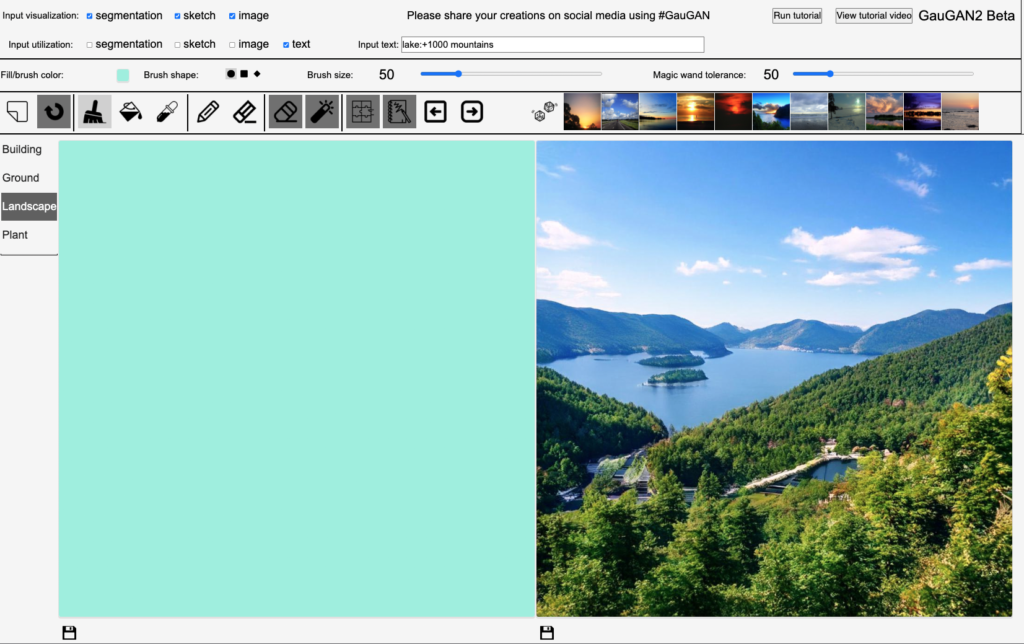The height and width of the screenshot is (644, 1024).
Task: Save the generated image with disk icon
Action: (x=547, y=632)
